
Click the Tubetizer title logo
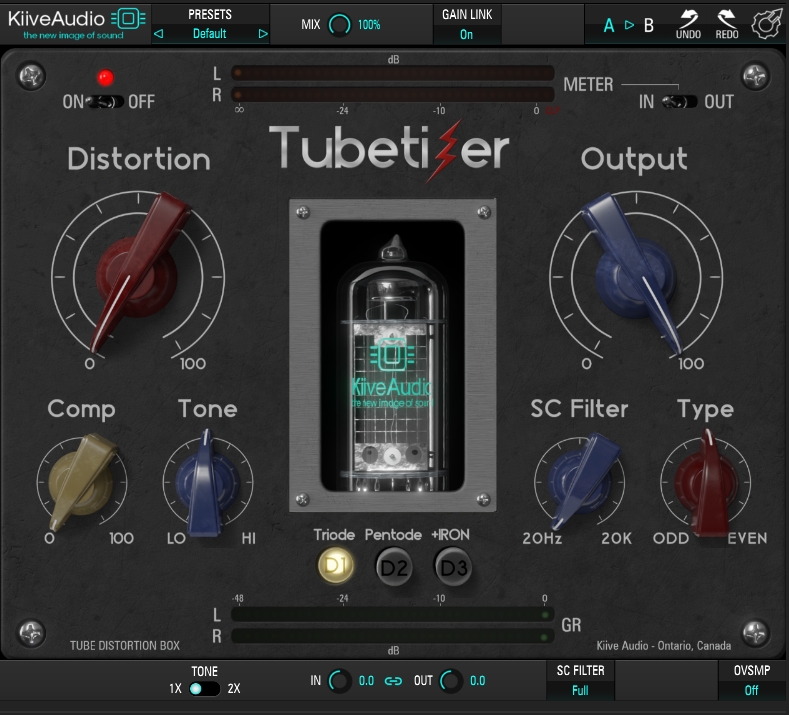coord(389,149)
